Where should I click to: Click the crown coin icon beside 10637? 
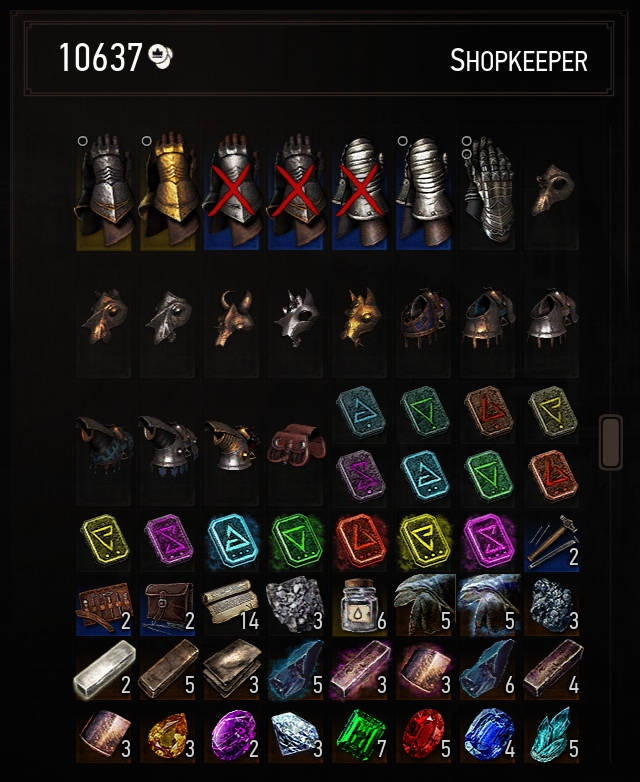click(161, 56)
